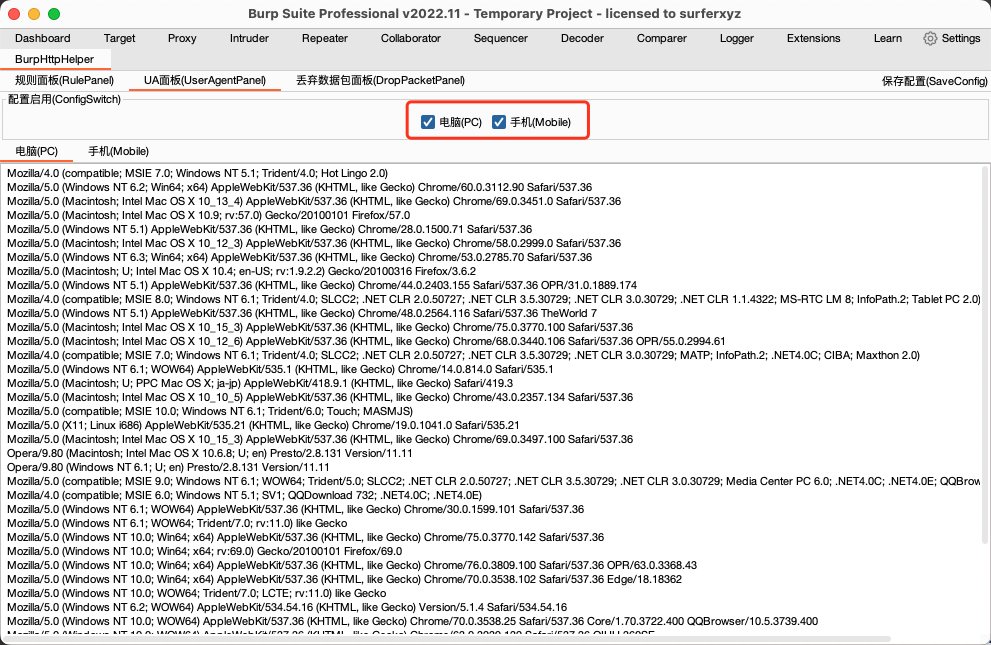This screenshot has width=991, height=645.
Task: Switch to the Extensions tab
Action: pos(813,39)
